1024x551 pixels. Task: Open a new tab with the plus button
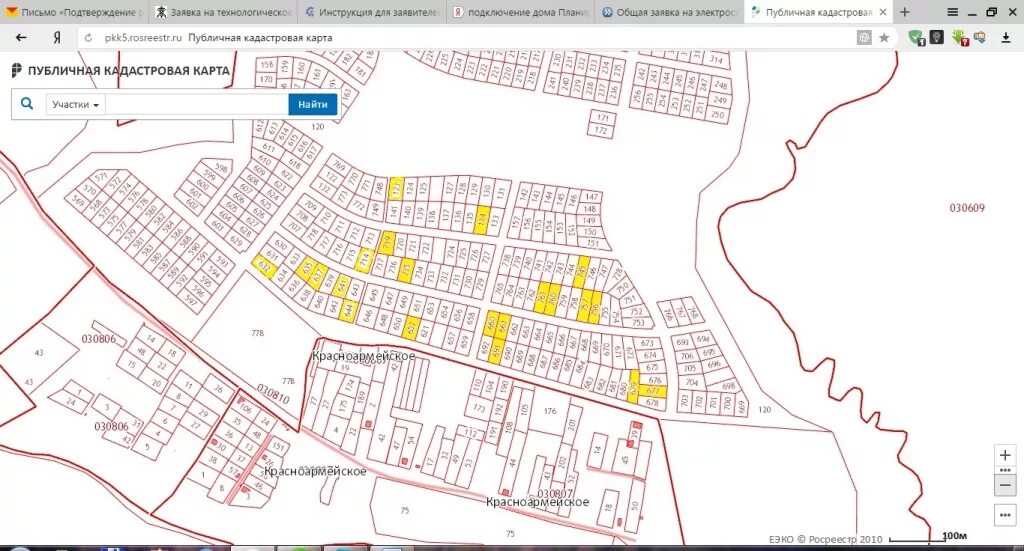click(904, 12)
